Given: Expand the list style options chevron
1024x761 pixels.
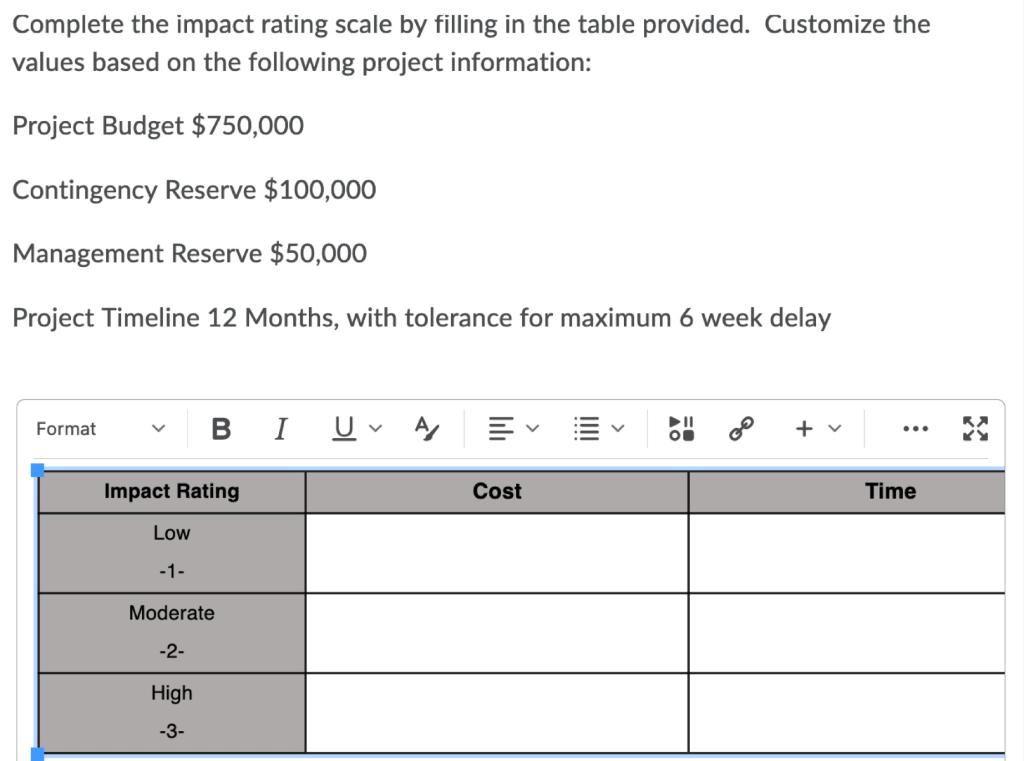Looking at the screenshot, I should (619, 430).
